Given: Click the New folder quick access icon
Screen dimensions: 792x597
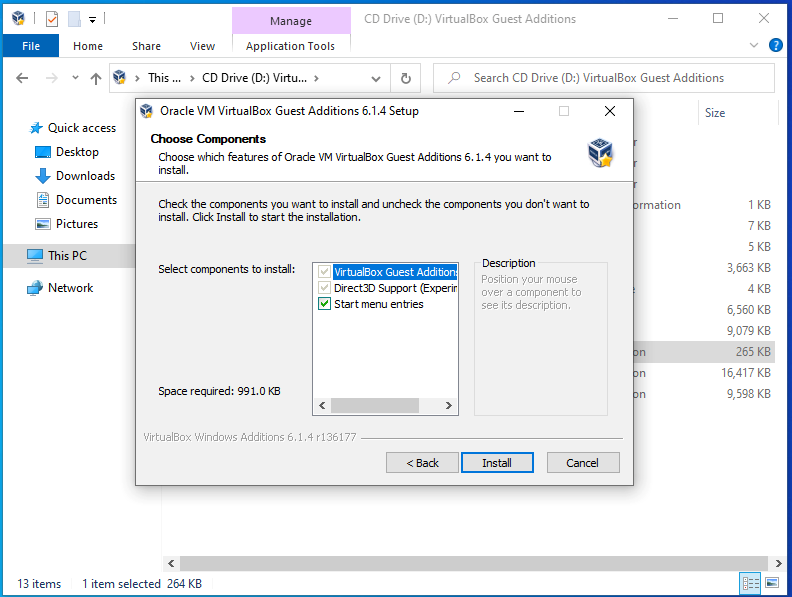Looking at the screenshot, I should click(x=74, y=19).
